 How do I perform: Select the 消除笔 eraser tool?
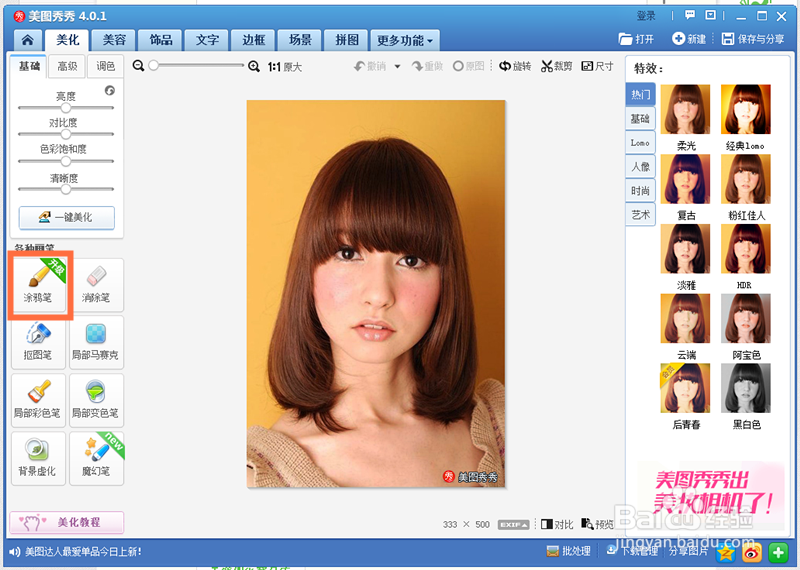tap(96, 285)
